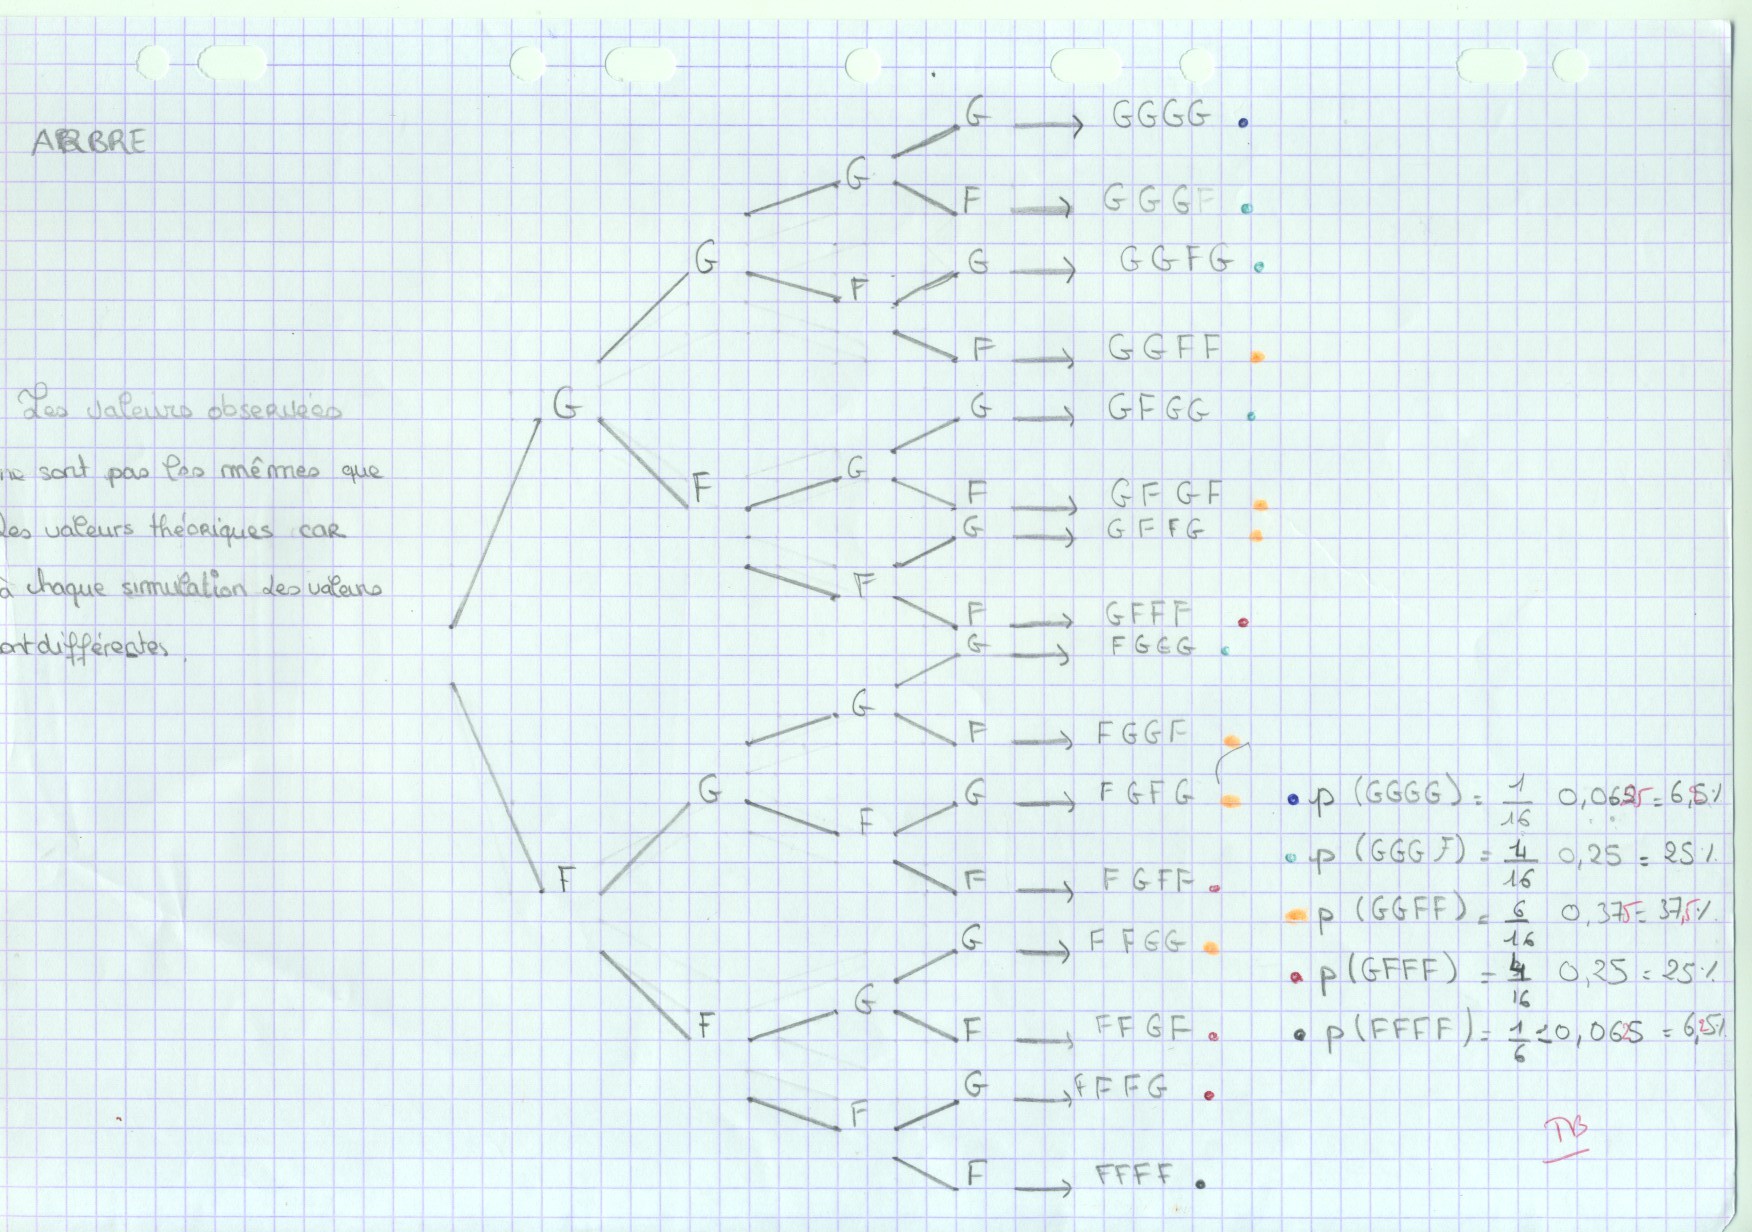Select the FFGG outcome label
Screen dimensions: 1752x1232
point(1138,942)
